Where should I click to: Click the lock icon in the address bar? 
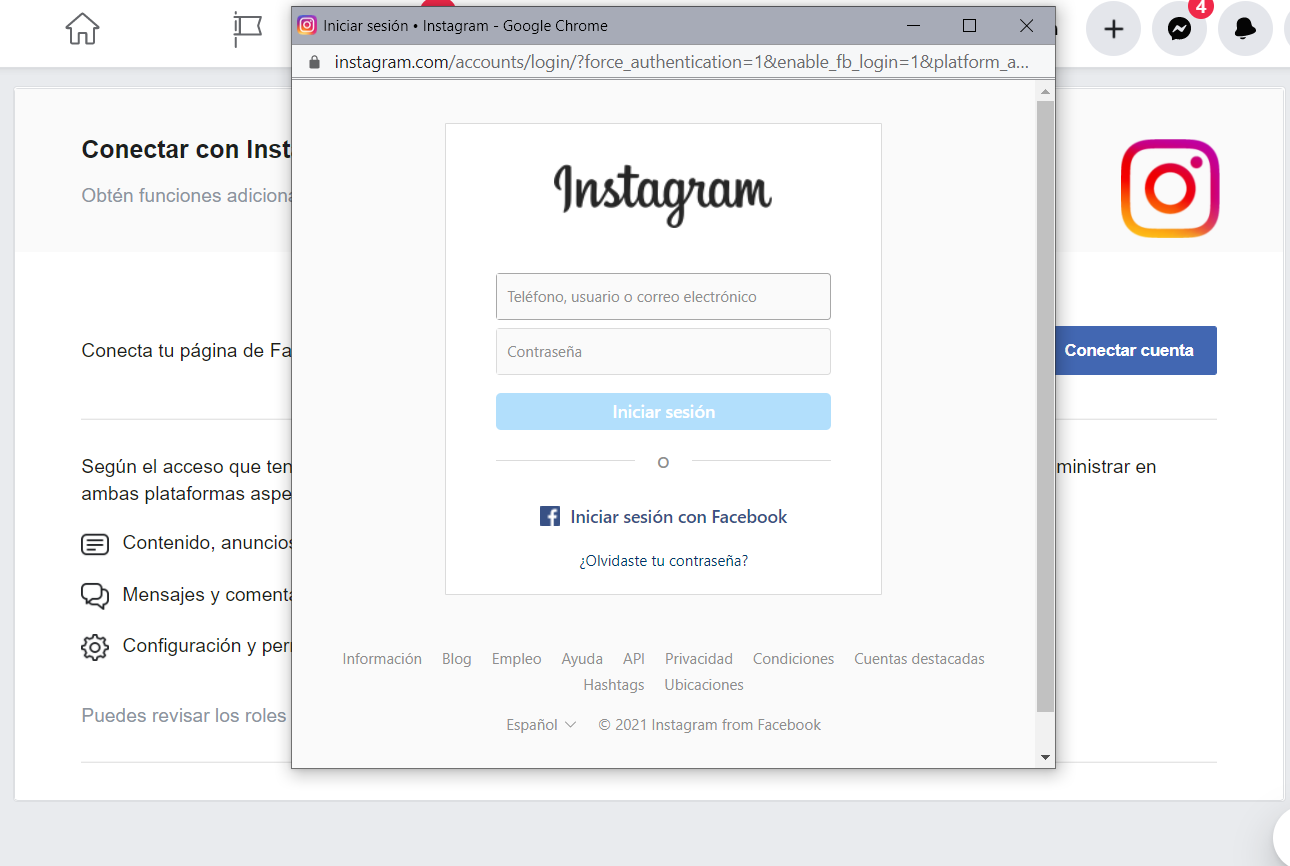[x=314, y=62]
